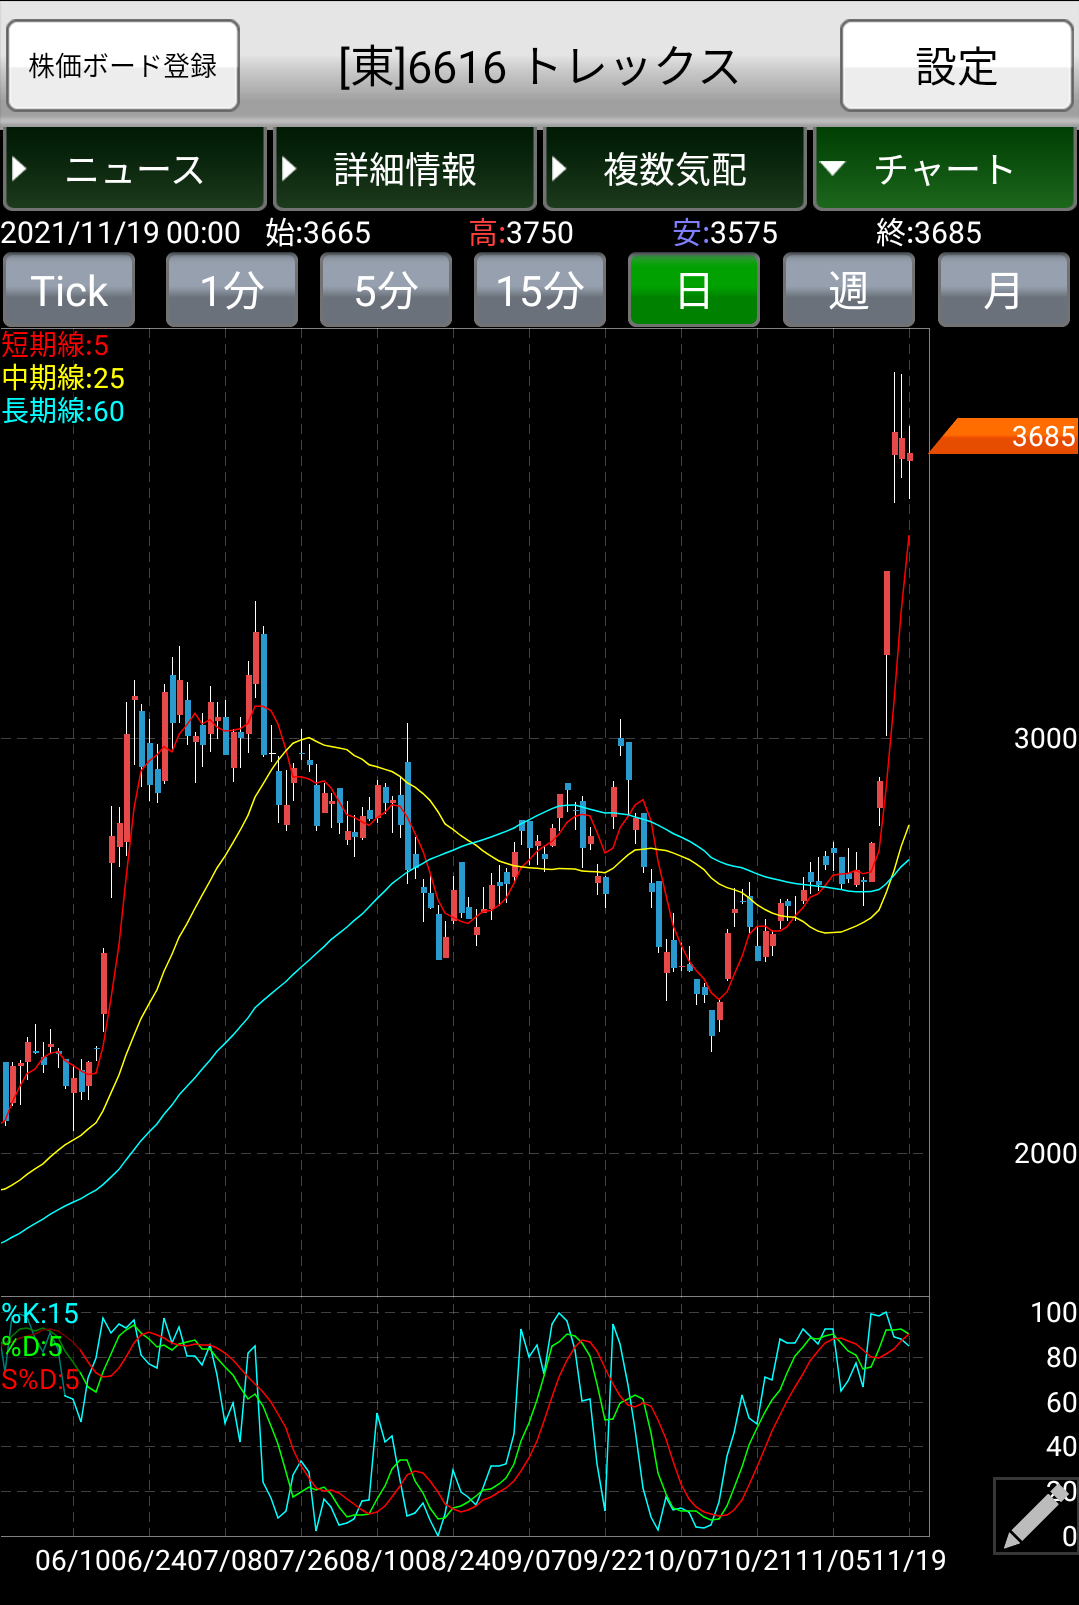Viewport: 1079px width, 1605px height.
Task: Tap the 長期線:60 legend label
Action: [63, 411]
